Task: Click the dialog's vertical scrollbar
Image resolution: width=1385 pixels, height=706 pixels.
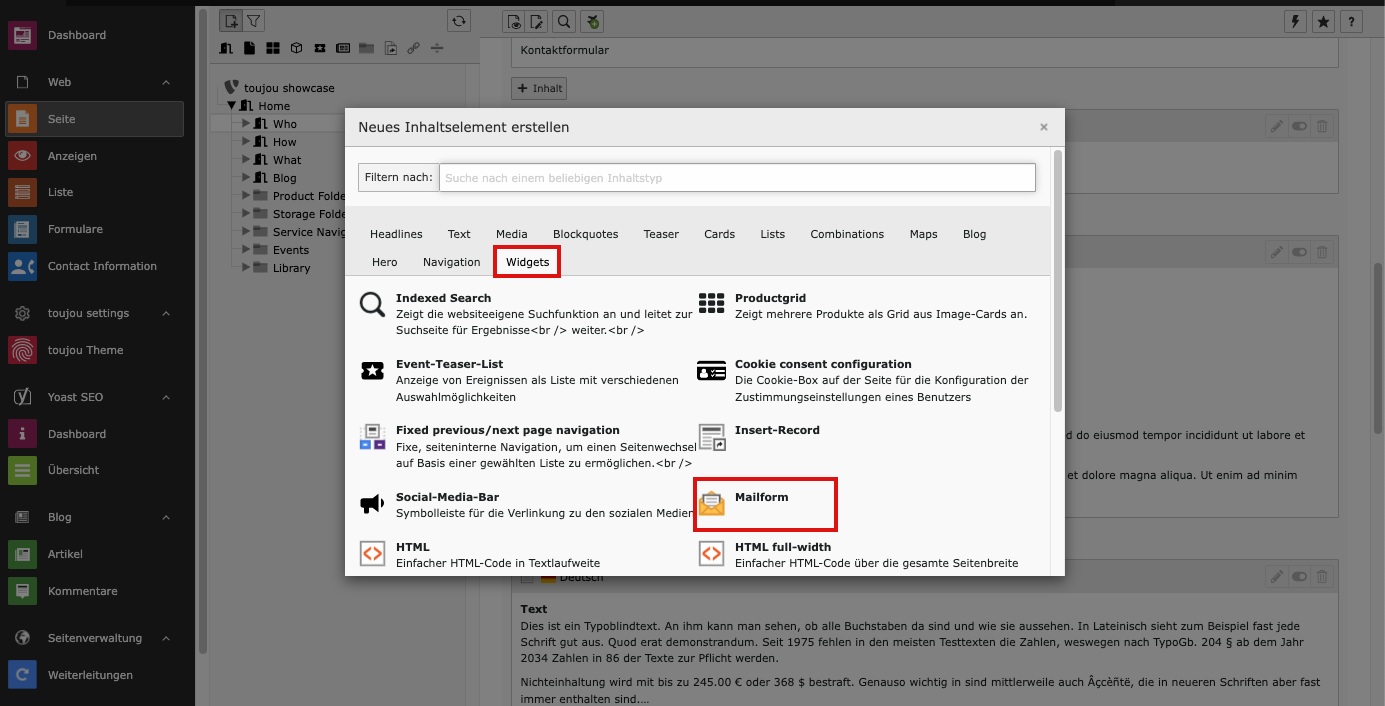Action: point(1058,280)
